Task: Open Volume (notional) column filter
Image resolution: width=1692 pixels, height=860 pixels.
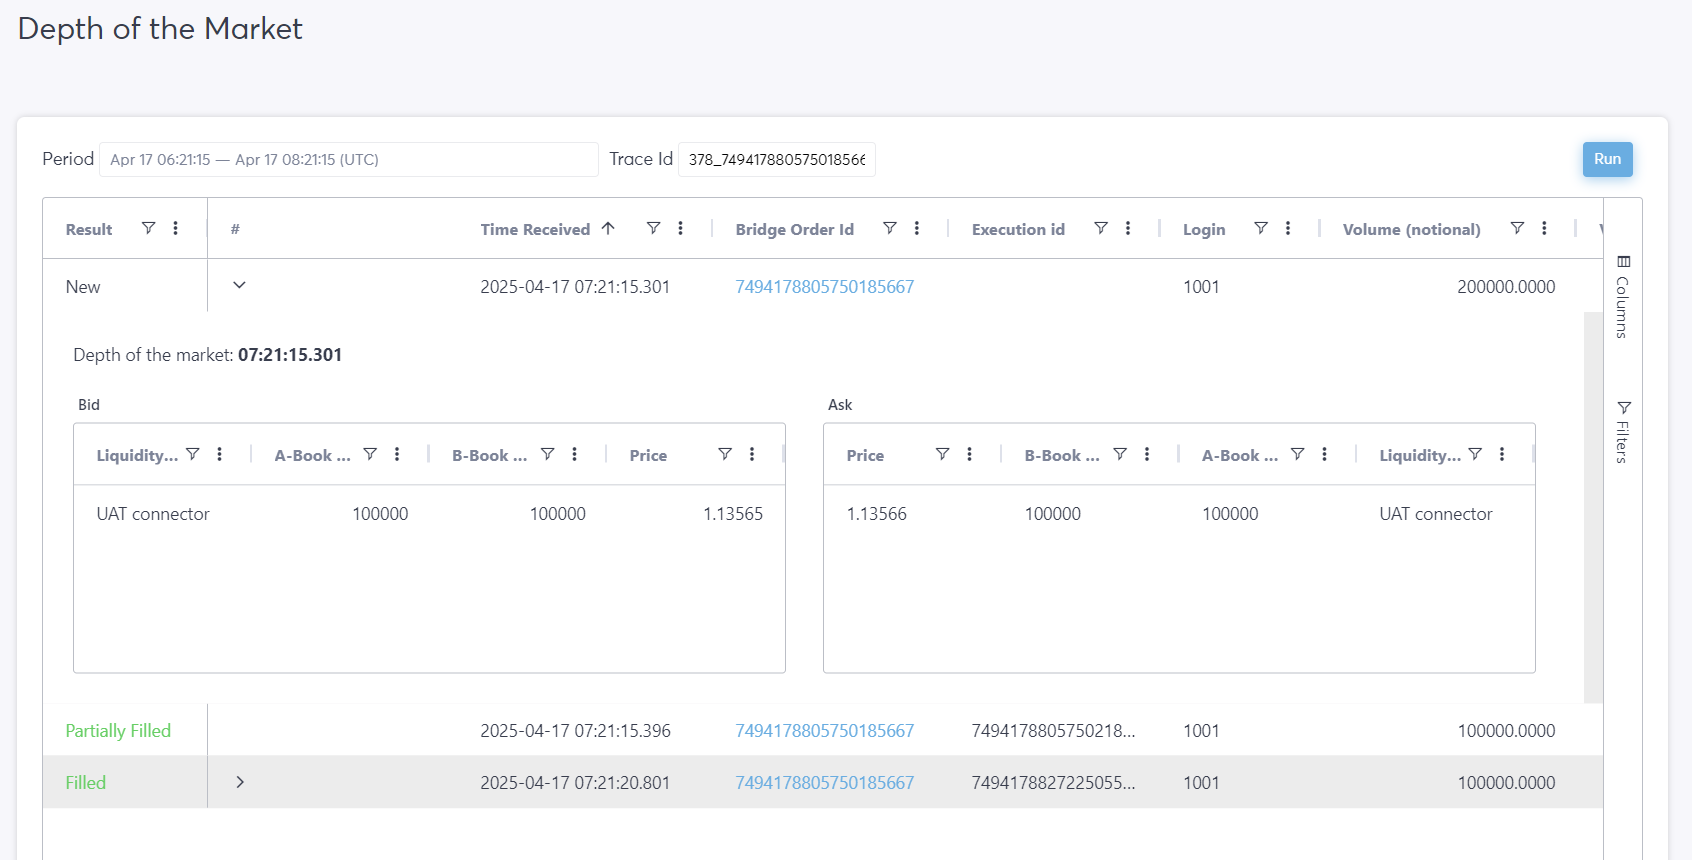Action: click(1516, 228)
